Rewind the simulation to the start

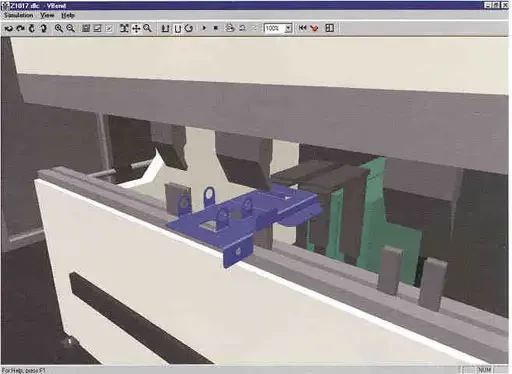(302, 29)
